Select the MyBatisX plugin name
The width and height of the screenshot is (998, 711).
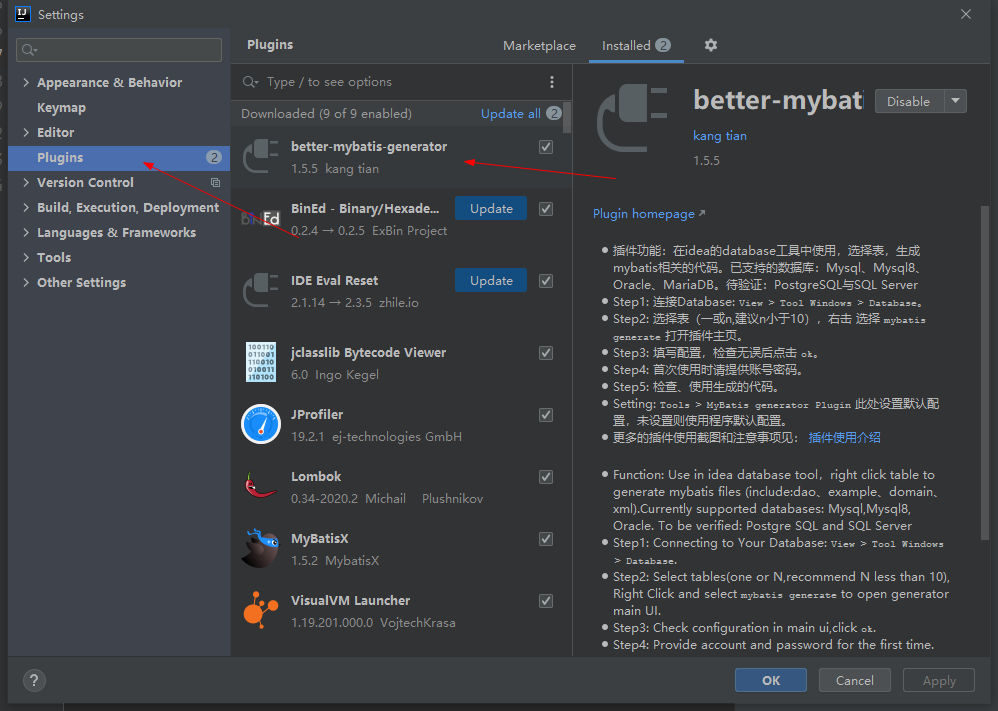coord(320,539)
